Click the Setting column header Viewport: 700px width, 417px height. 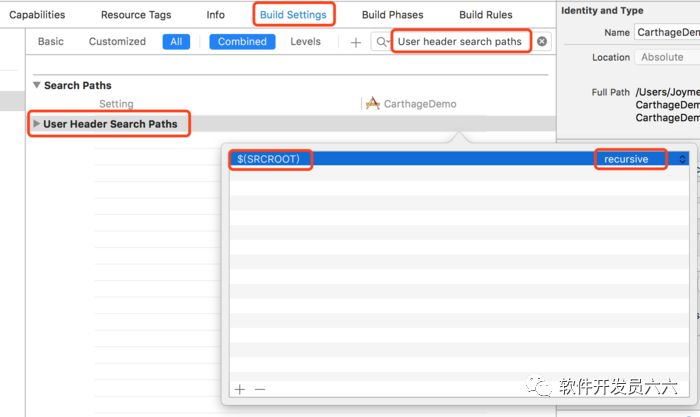116,104
